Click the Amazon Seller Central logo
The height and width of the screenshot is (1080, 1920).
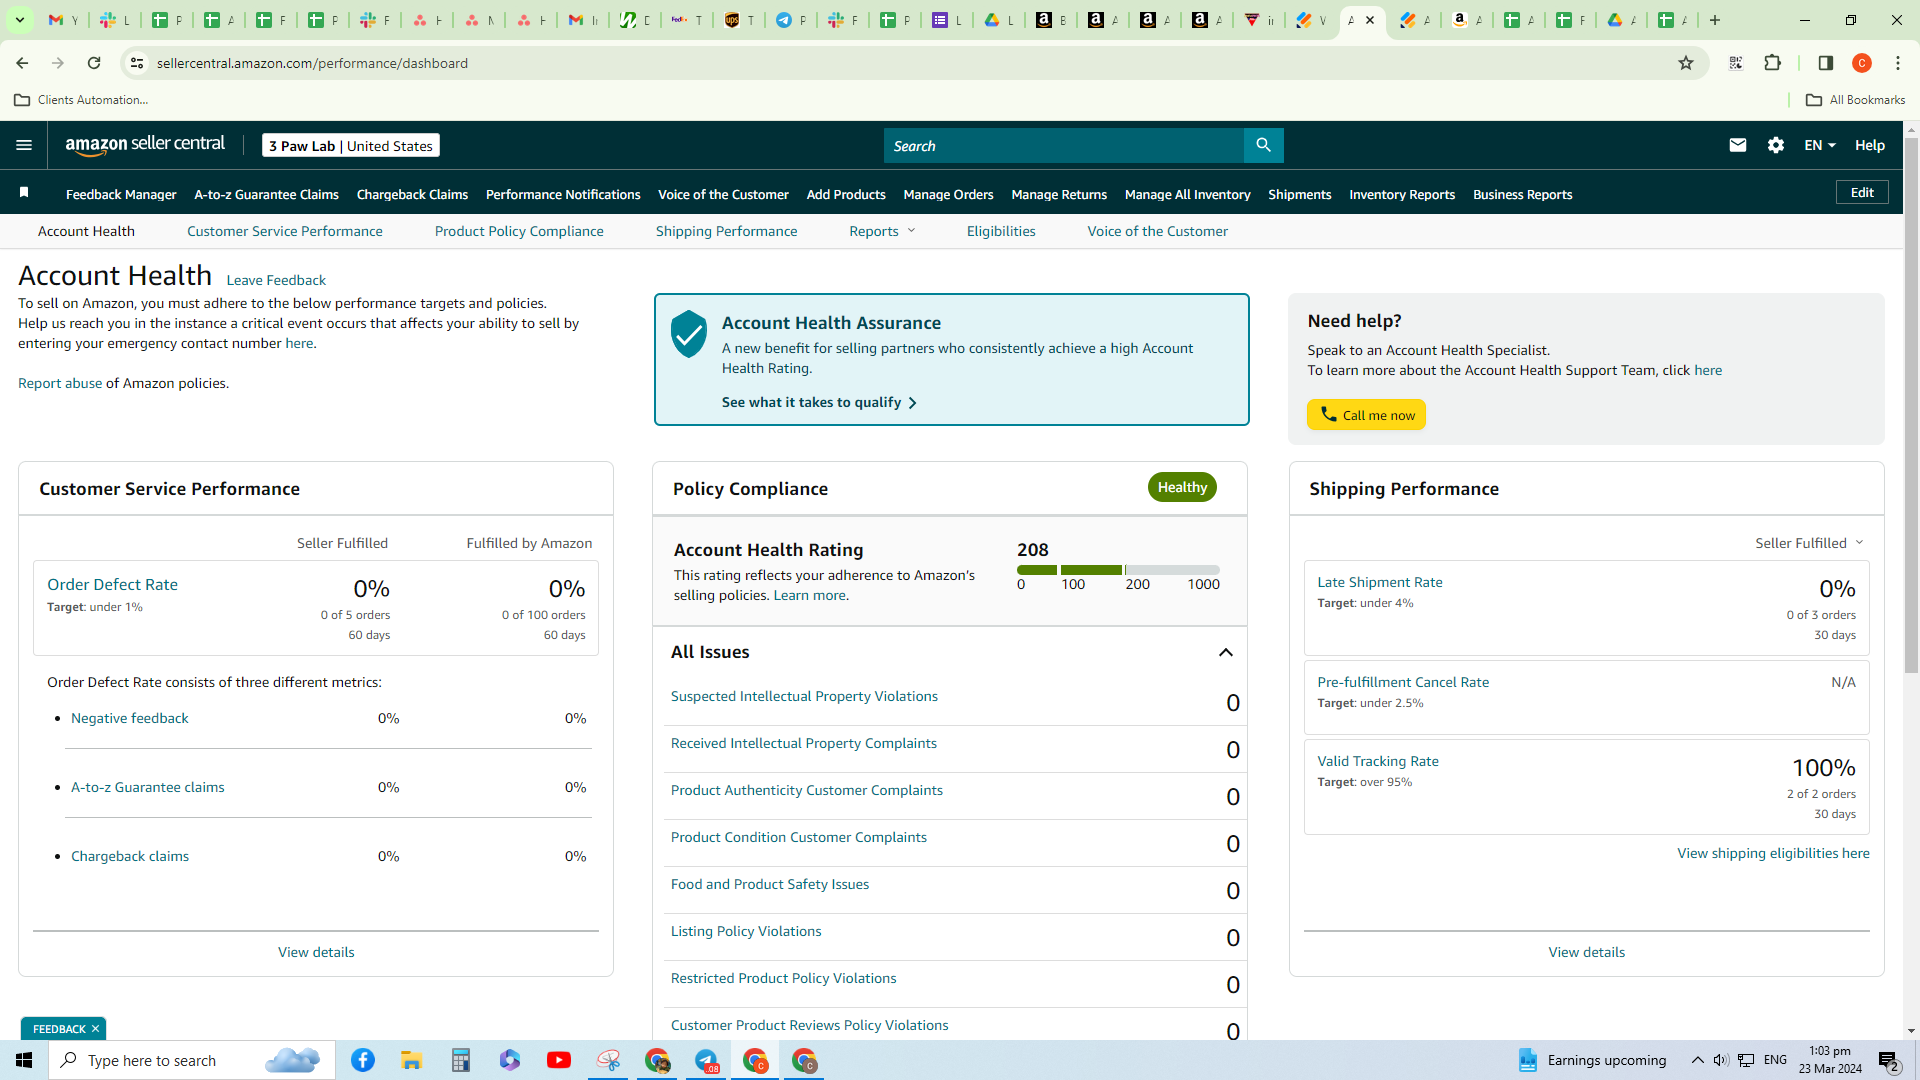(146, 145)
